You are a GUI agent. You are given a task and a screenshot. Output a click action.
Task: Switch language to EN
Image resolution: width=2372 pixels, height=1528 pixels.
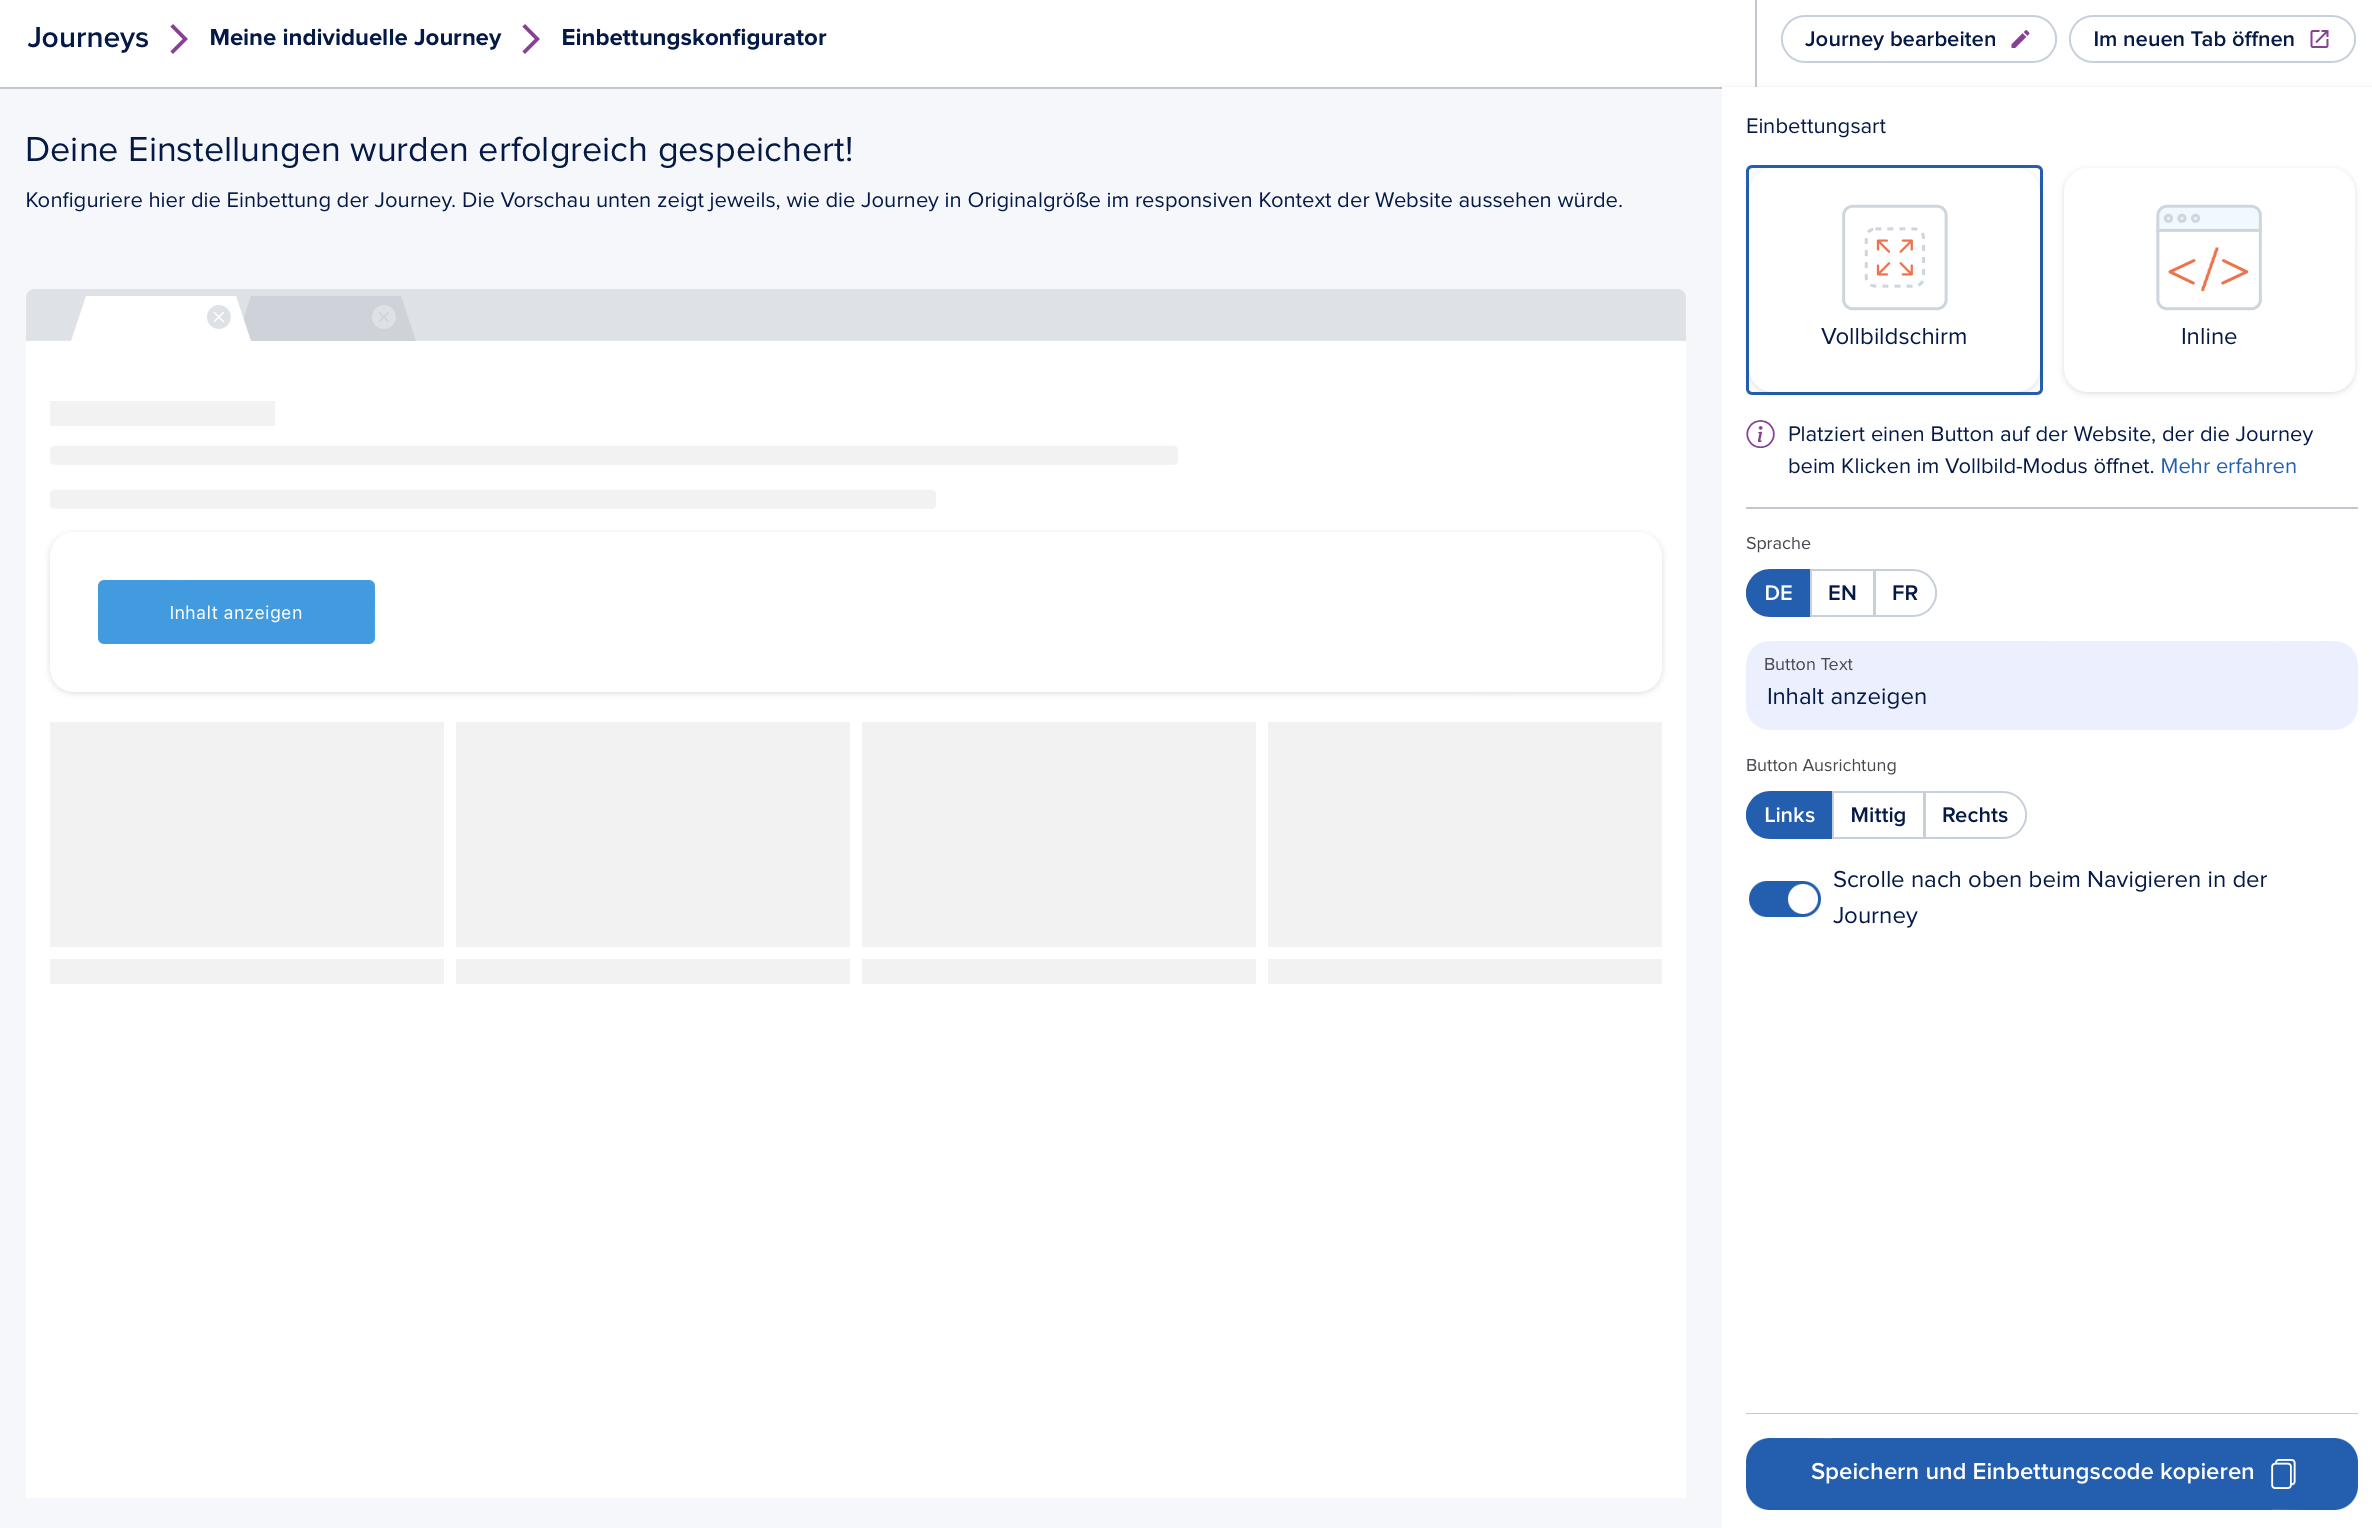1842,593
